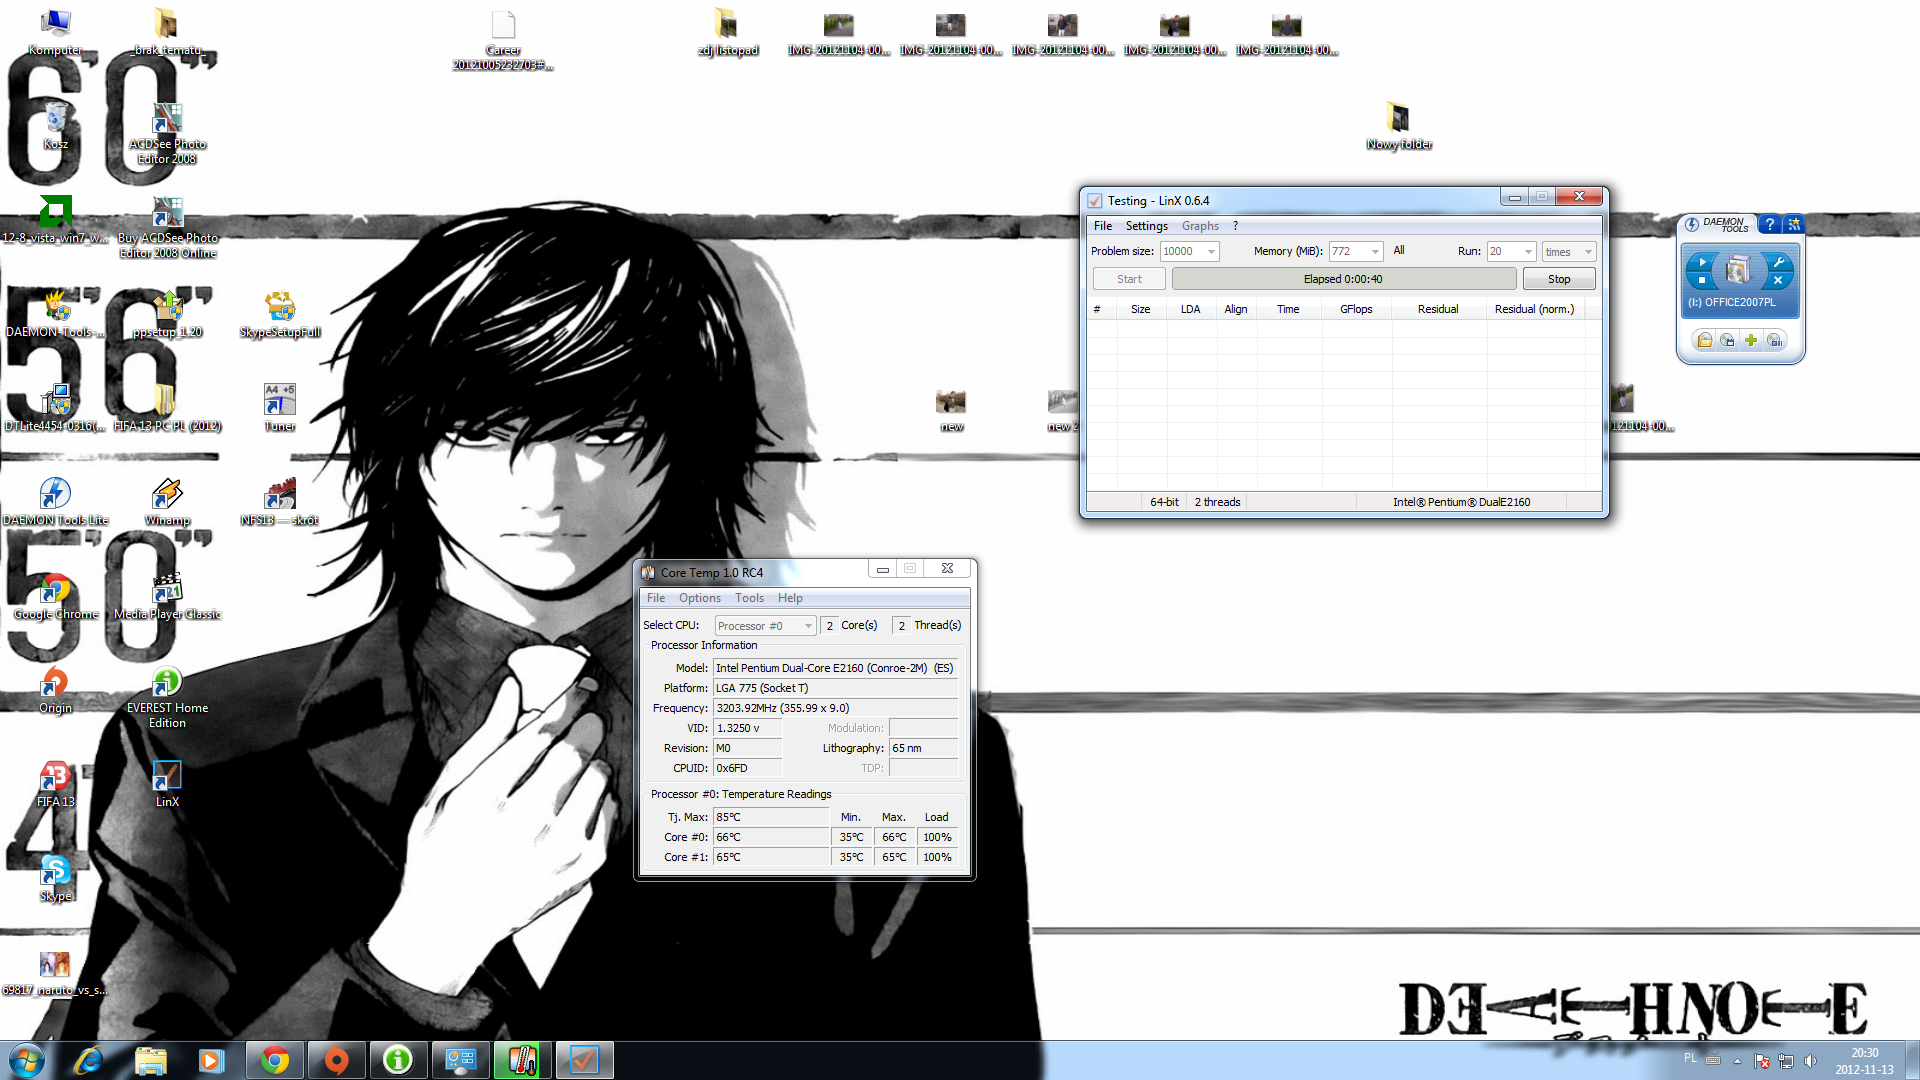Click the disc-with-folder mount image icon
This screenshot has height=1080, width=1920.
pyautogui.click(x=1705, y=340)
